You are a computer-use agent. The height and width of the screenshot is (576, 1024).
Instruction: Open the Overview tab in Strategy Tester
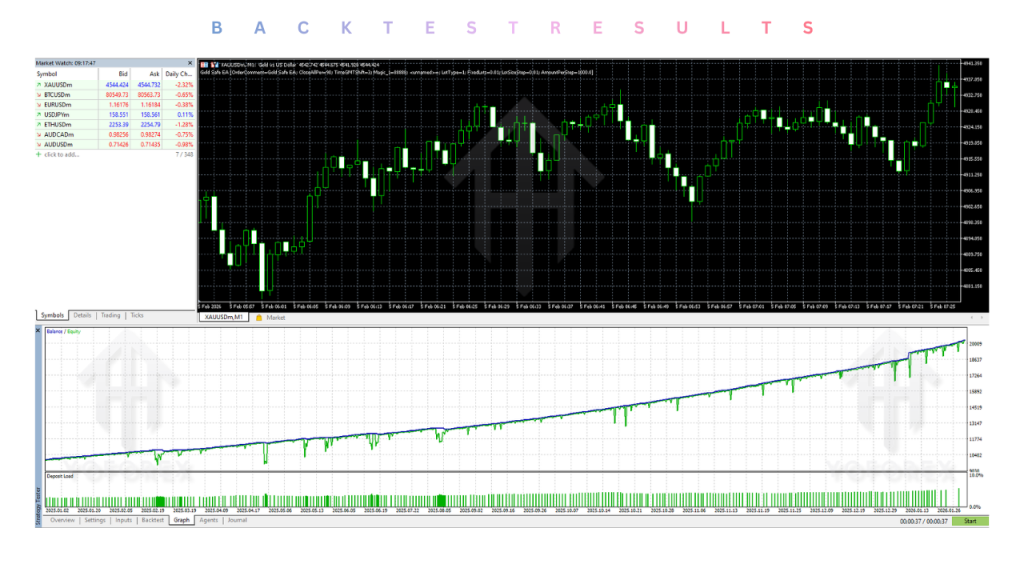[x=63, y=520]
